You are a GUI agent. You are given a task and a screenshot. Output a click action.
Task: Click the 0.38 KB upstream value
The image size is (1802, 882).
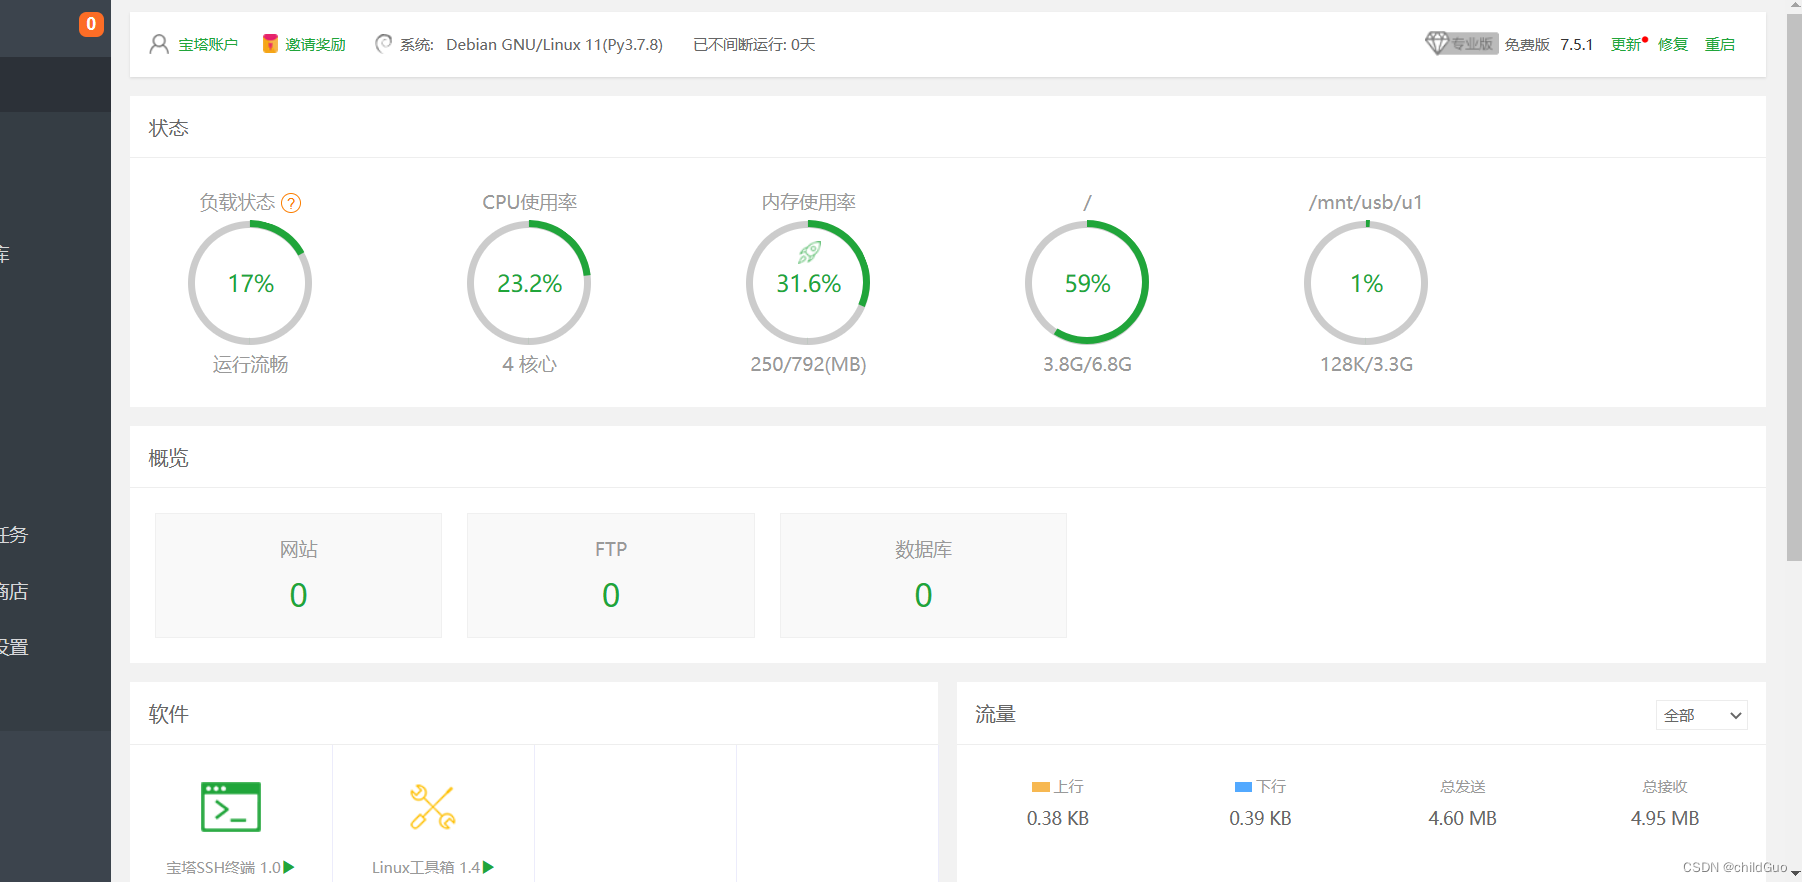point(1058,818)
